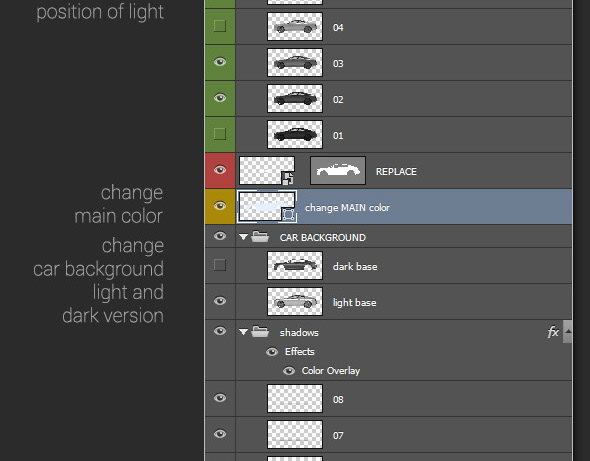590x461 pixels.
Task: Click the shadows group folder icon
Action: click(x=260, y=332)
